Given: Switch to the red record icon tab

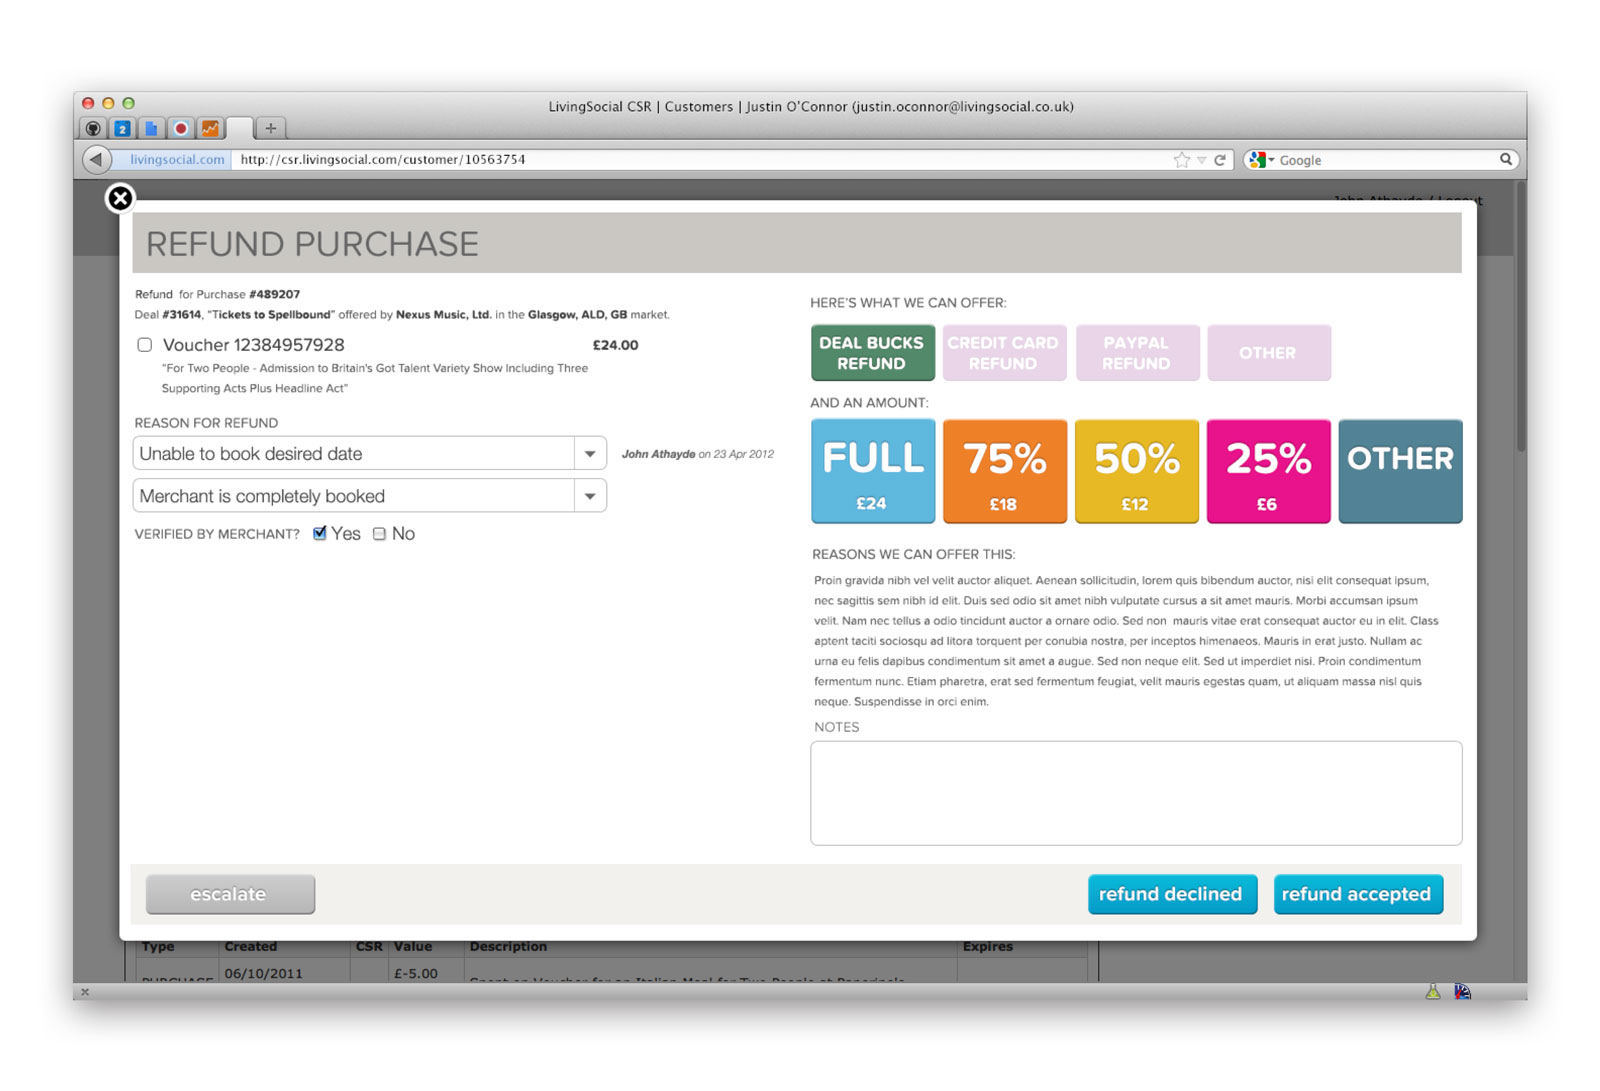Looking at the screenshot, I should 179,128.
